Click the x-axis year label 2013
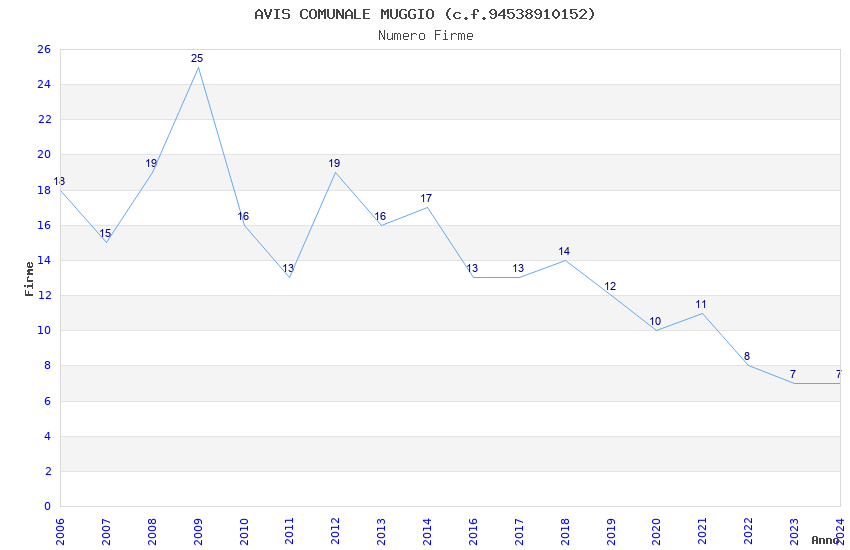 click(x=382, y=532)
